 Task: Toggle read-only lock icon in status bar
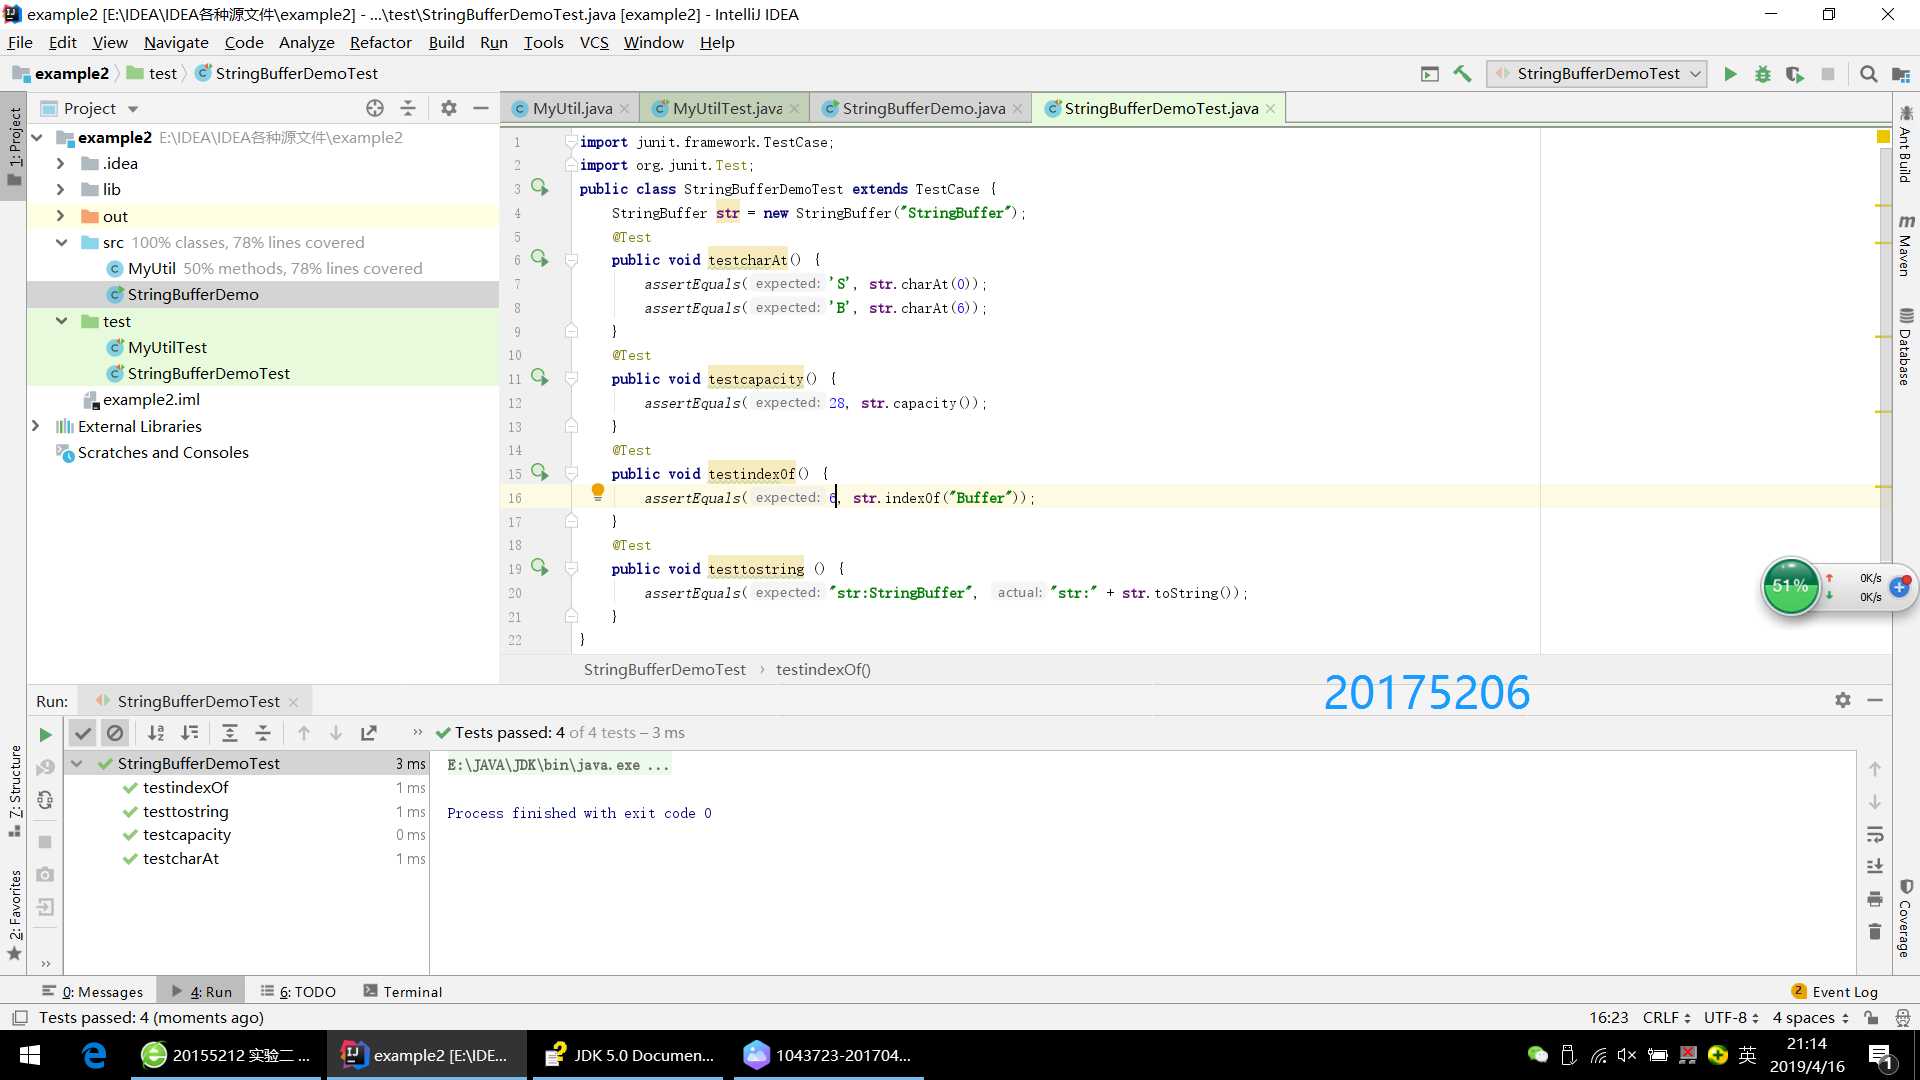[x=1871, y=1017]
